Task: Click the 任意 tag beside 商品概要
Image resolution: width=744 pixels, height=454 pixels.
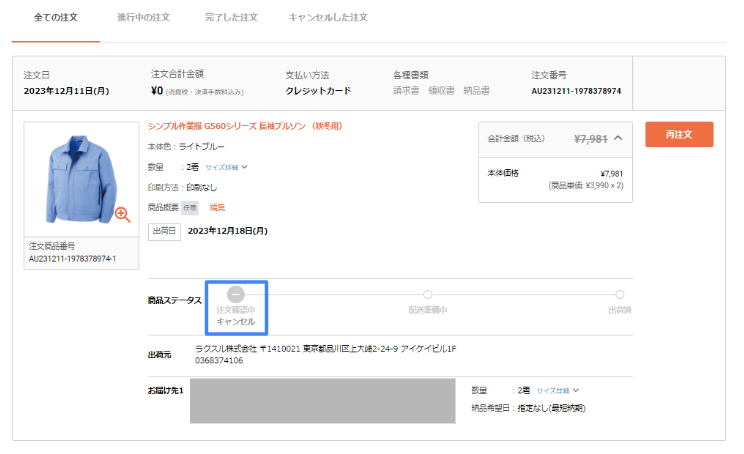Action: click(x=190, y=208)
